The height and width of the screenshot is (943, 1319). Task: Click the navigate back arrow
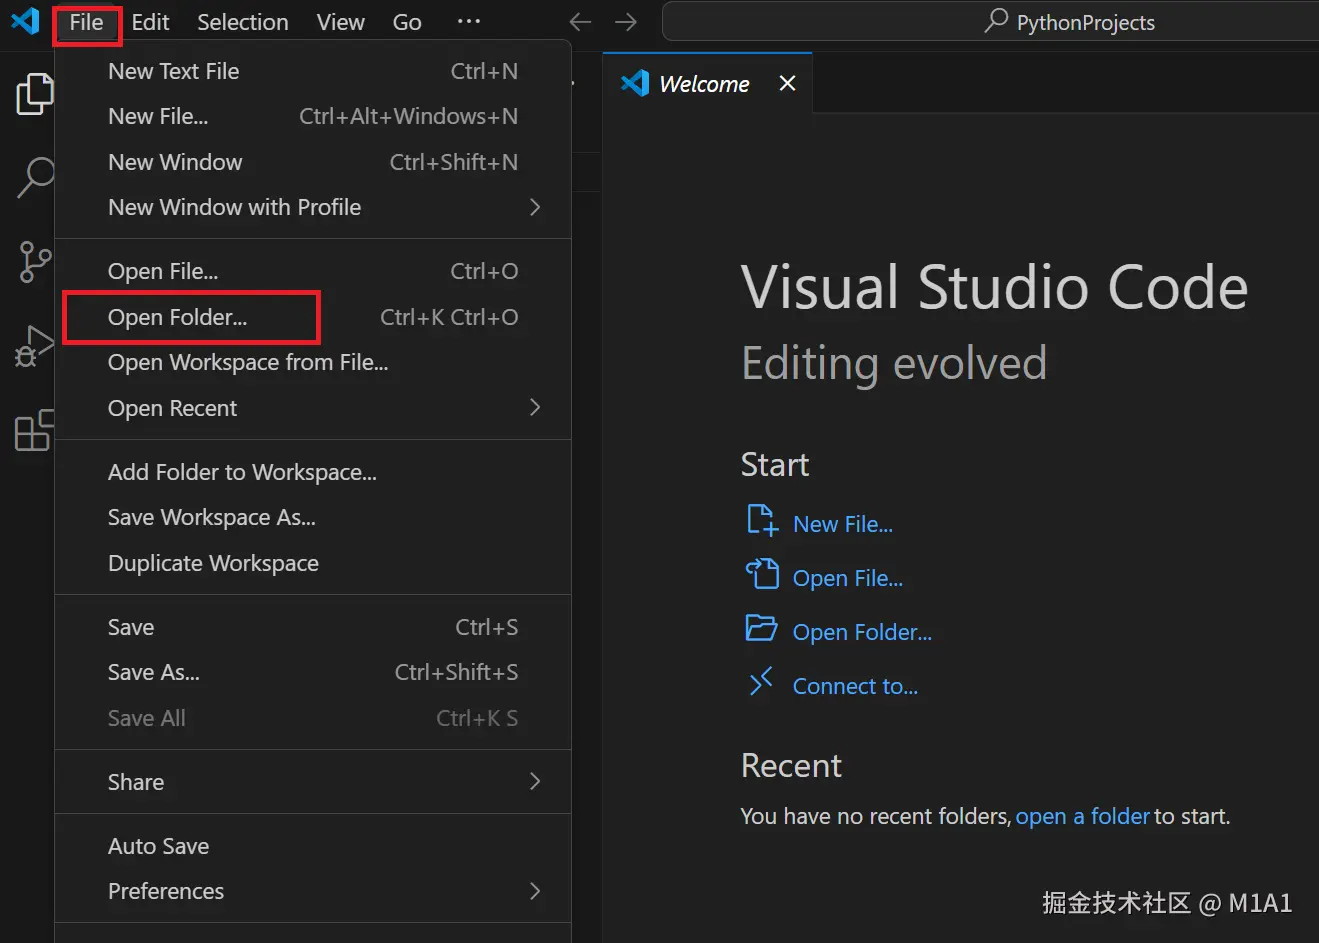point(580,22)
